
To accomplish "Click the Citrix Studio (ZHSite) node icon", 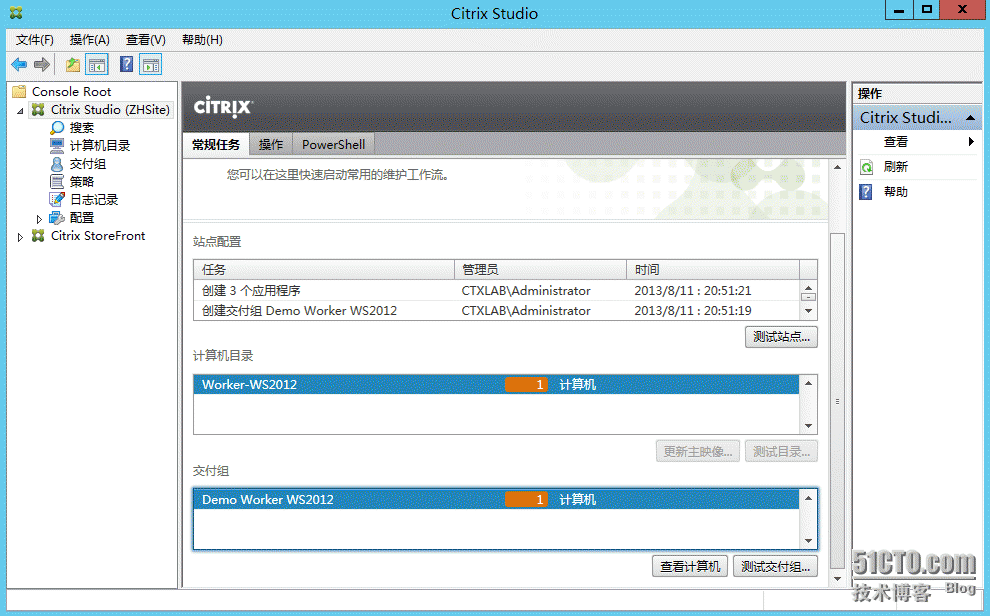I will tap(38, 110).
